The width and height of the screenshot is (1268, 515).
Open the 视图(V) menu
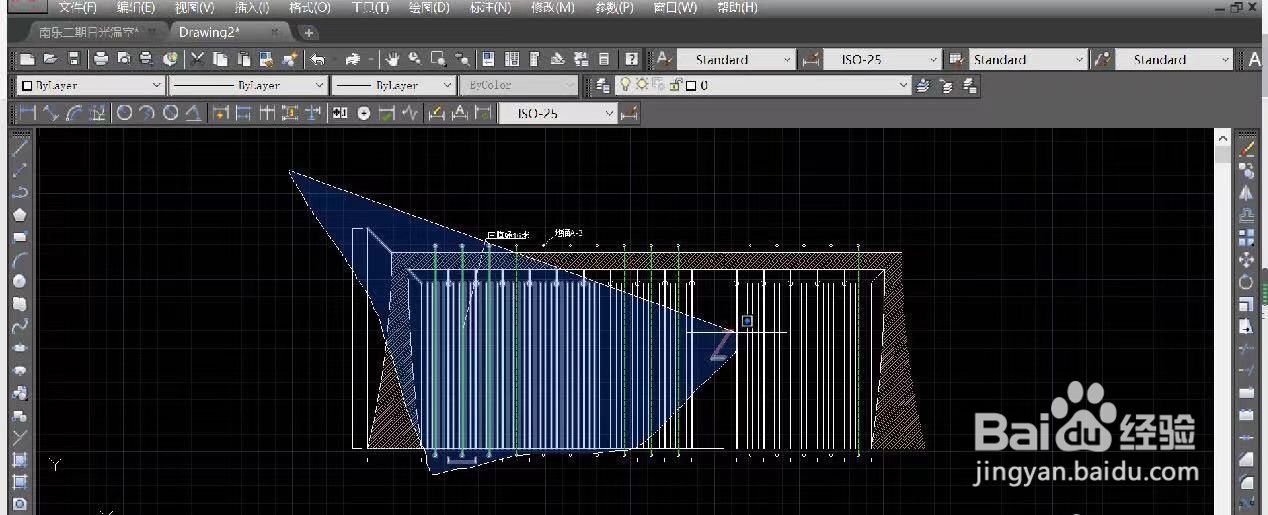tap(193, 7)
